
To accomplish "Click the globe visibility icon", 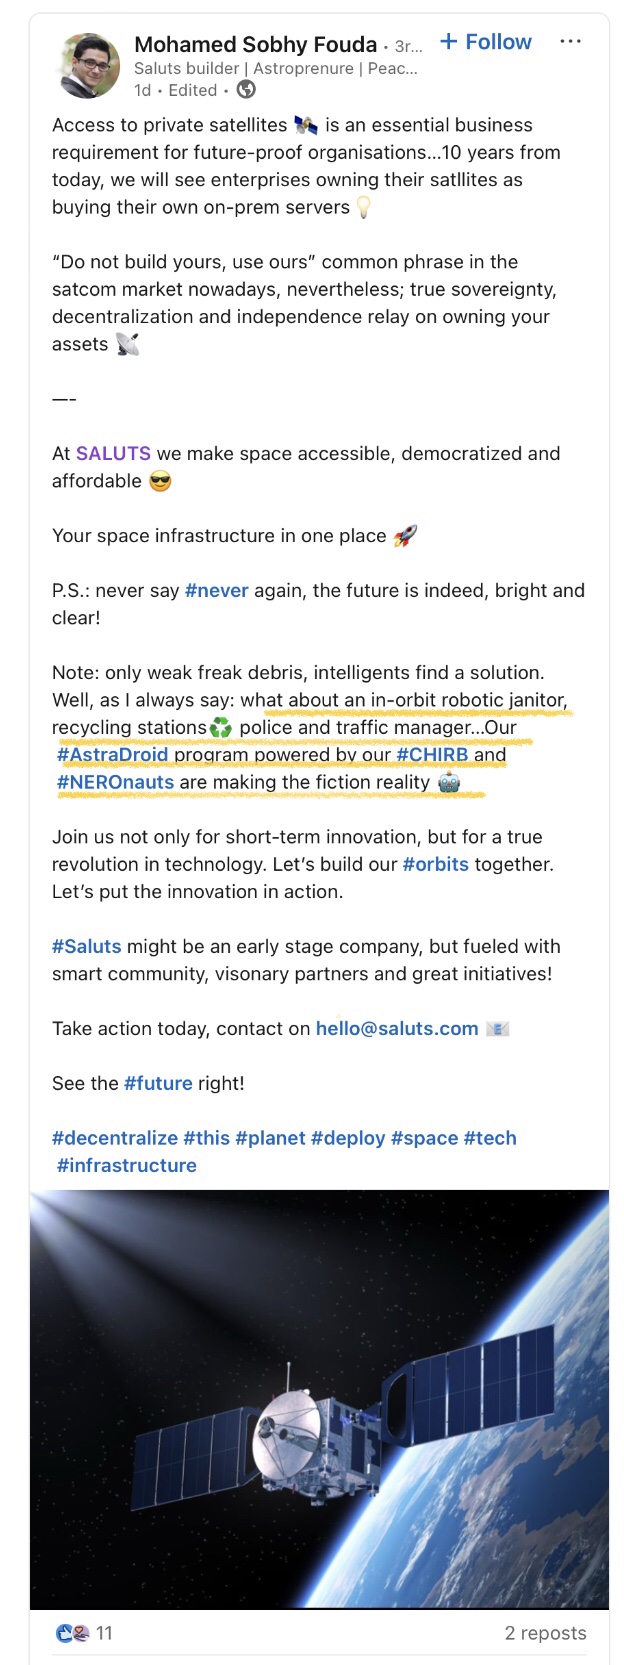I will [x=246, y=90].
